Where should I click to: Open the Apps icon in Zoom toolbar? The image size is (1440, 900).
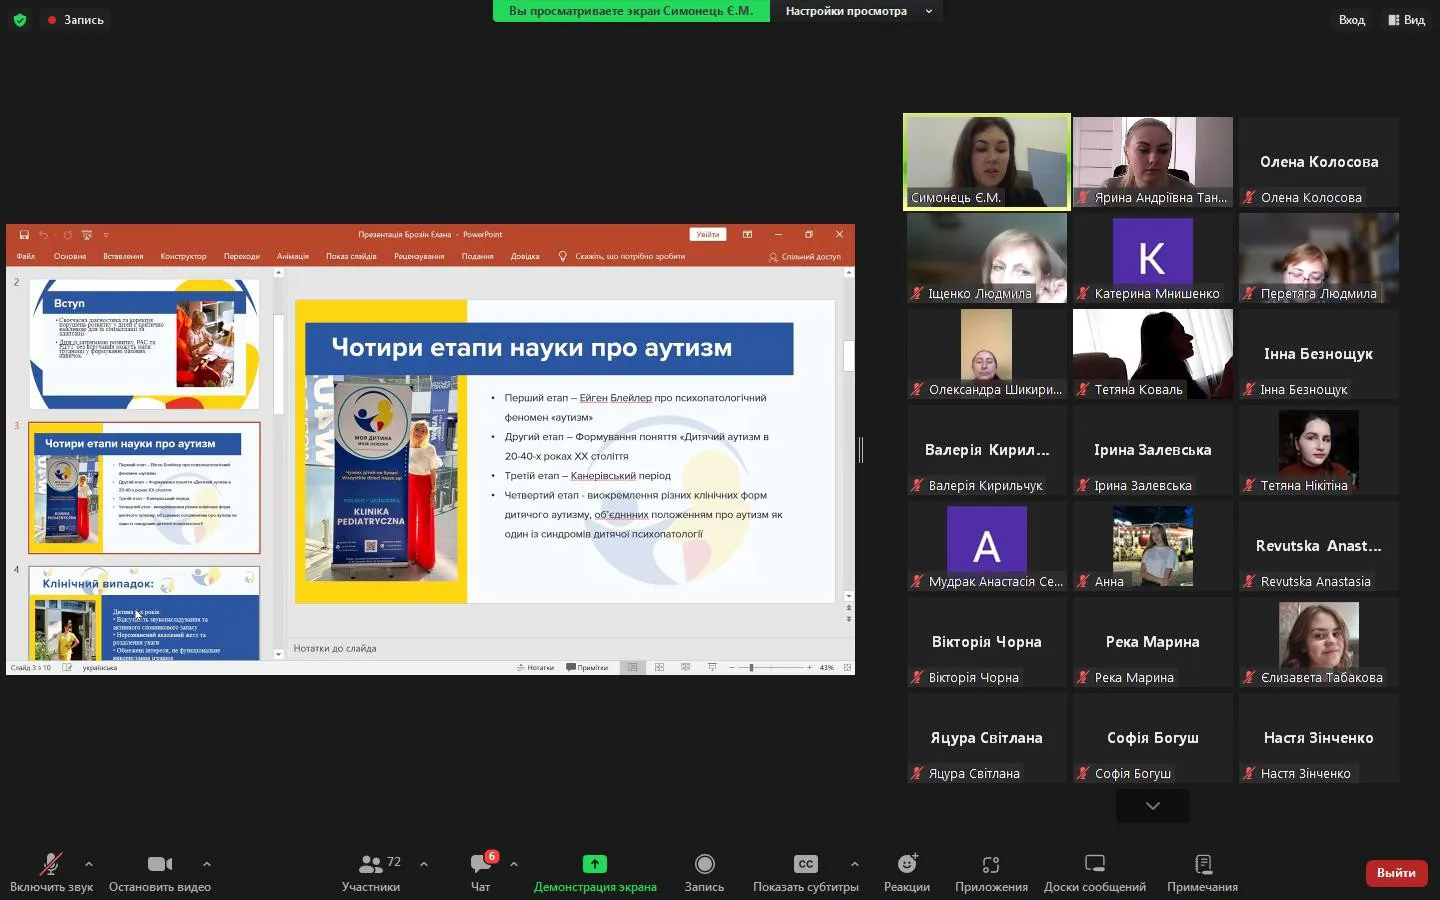click(991, 864)
